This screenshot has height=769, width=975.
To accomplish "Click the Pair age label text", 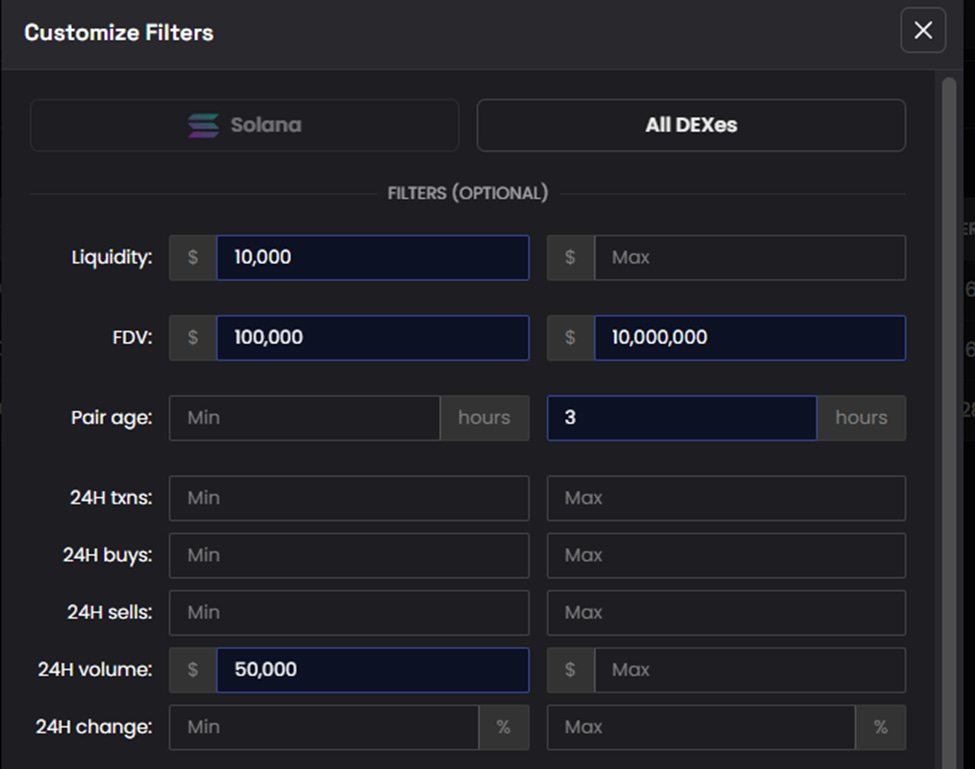I will click(112, 418).
